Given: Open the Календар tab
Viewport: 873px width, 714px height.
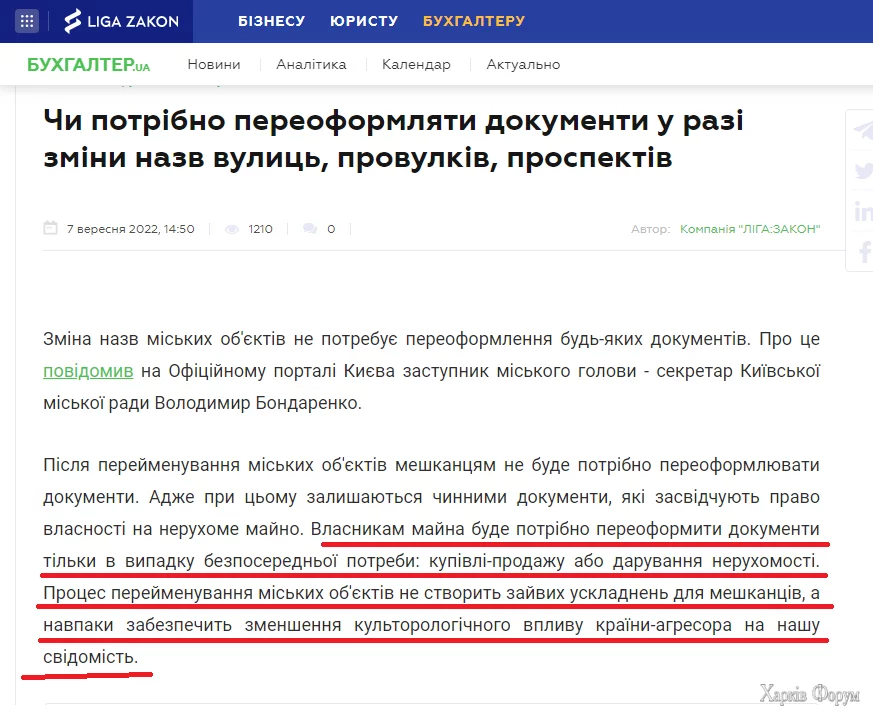Looking at the screenshot, I should tap(416, 65).
